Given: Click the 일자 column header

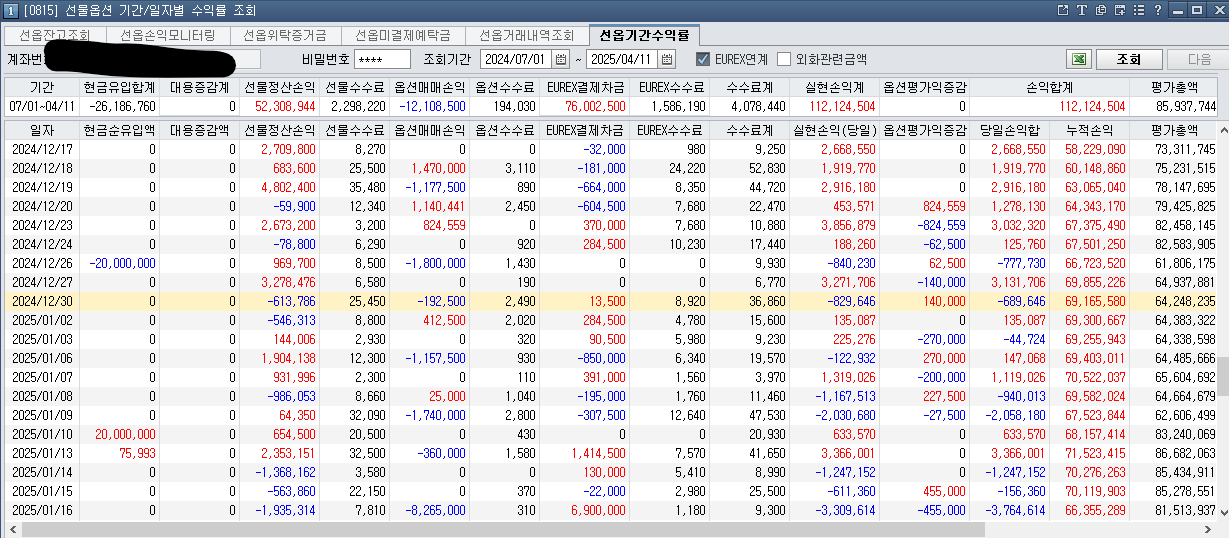Looking at the screenshot, I should (x=42, y=130).
